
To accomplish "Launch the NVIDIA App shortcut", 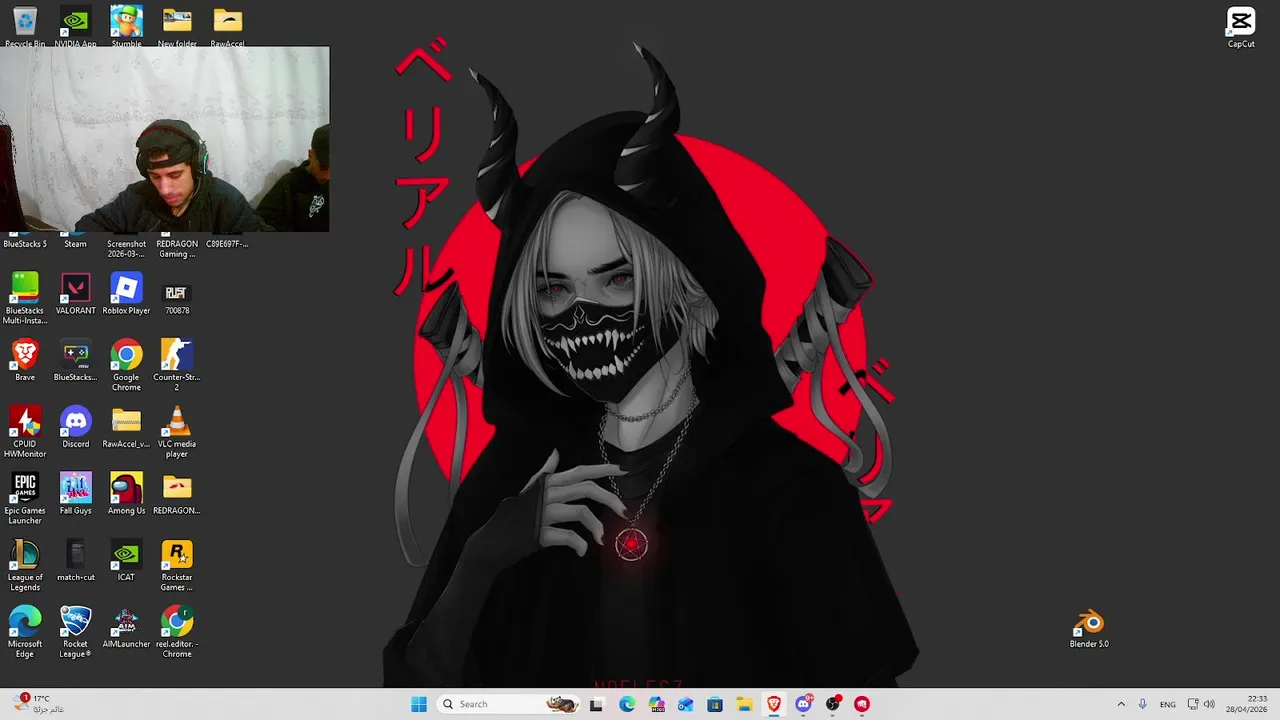I will tap(75, 26).
